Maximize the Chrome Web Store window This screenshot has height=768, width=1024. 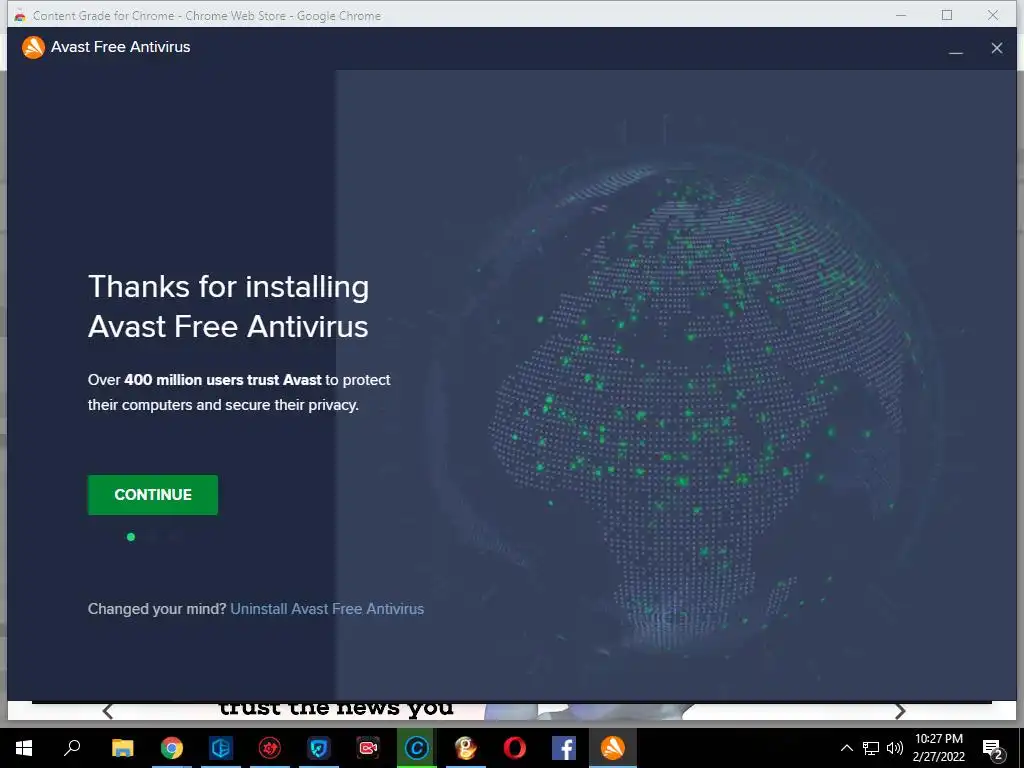point(947,15)
